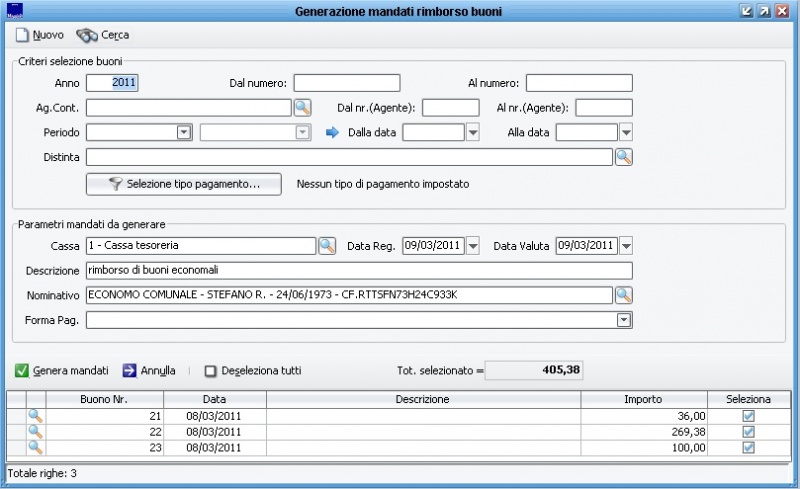Click the blue arrow next to Periodo
The width and height of the screenshot is (800, 489).
tap(332, 133)
